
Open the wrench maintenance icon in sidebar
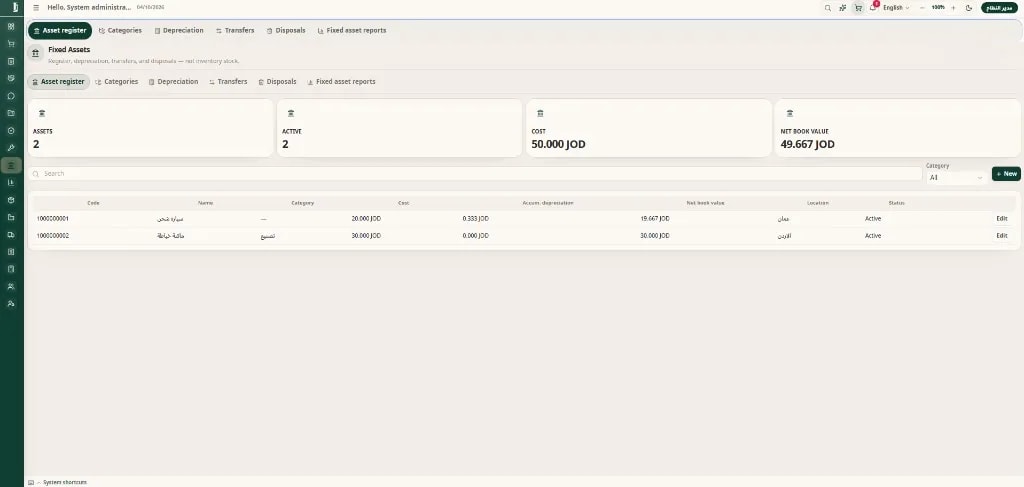[x=11, y=148]
